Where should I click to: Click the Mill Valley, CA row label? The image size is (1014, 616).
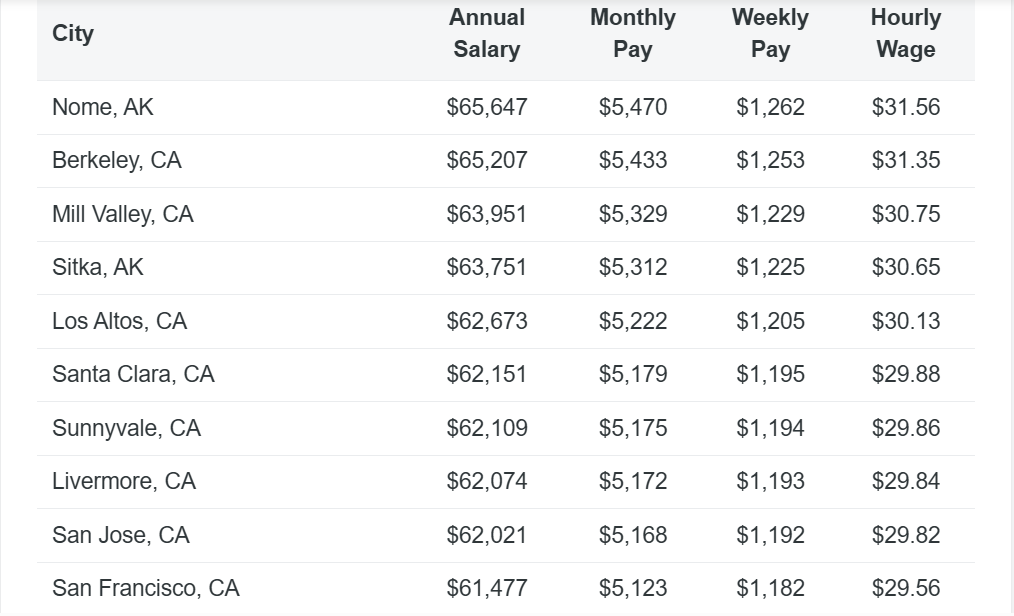[x=123, y=214]
